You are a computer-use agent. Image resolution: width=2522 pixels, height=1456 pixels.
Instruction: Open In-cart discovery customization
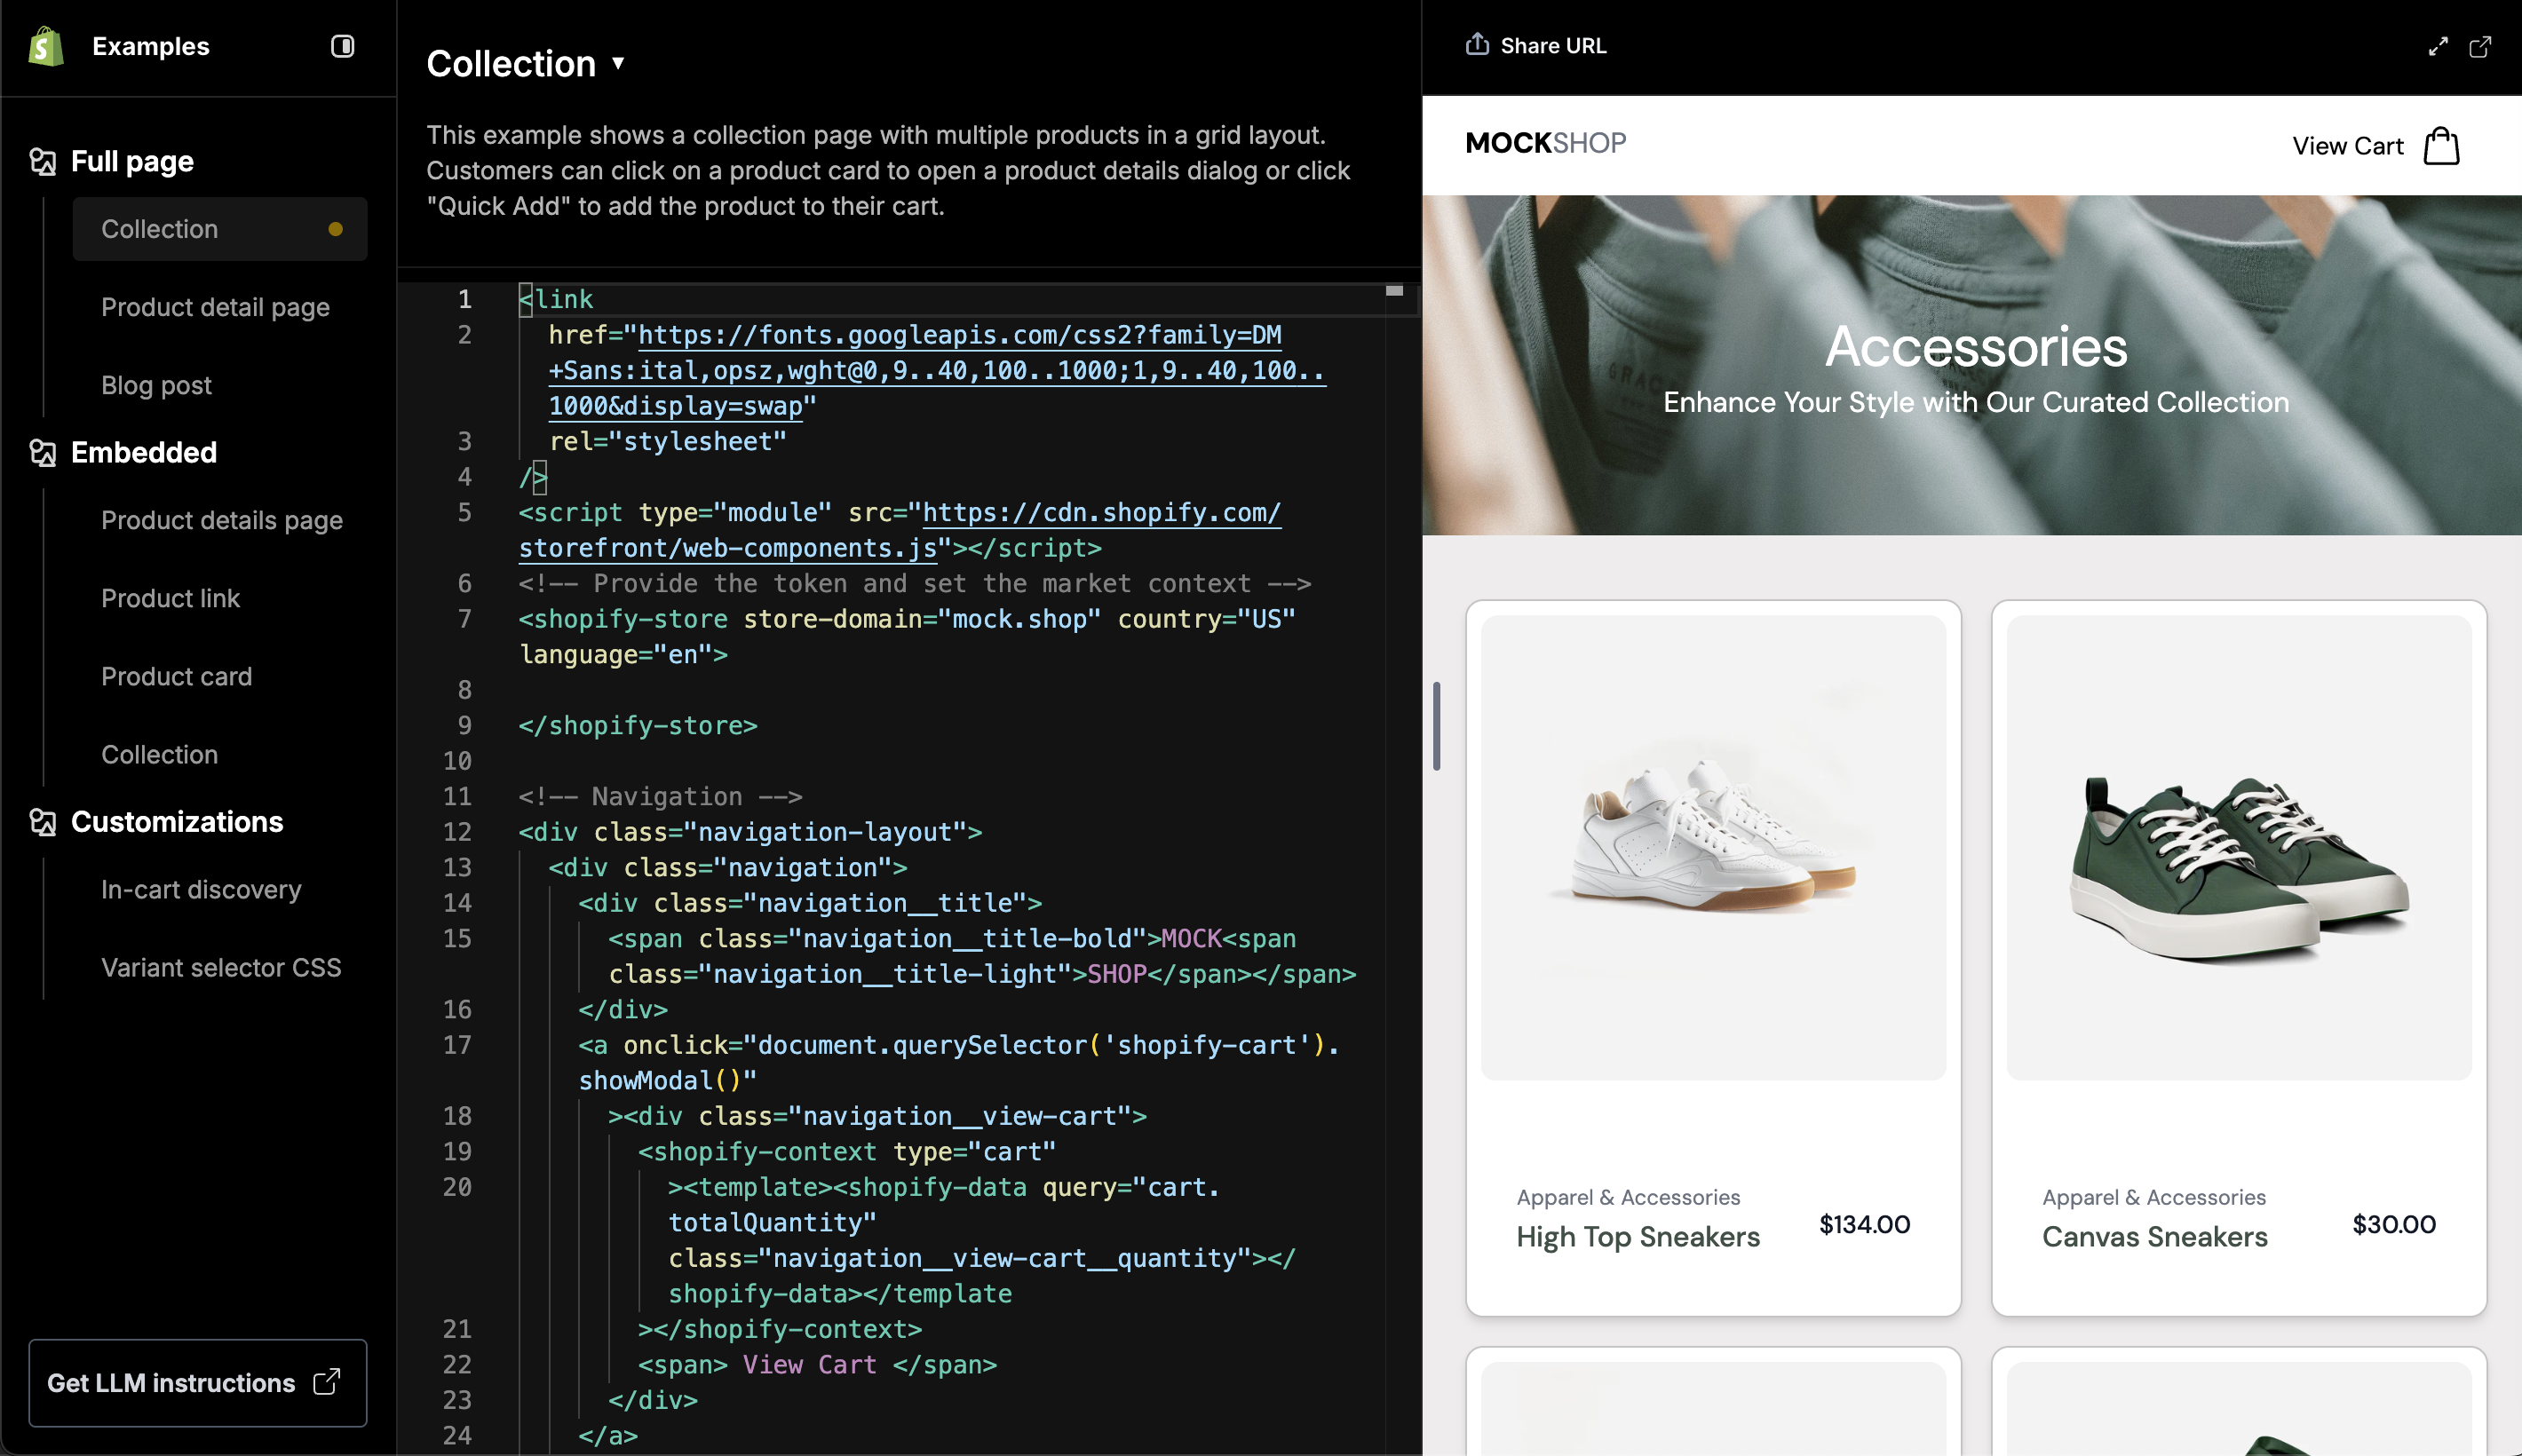point(201,889)
